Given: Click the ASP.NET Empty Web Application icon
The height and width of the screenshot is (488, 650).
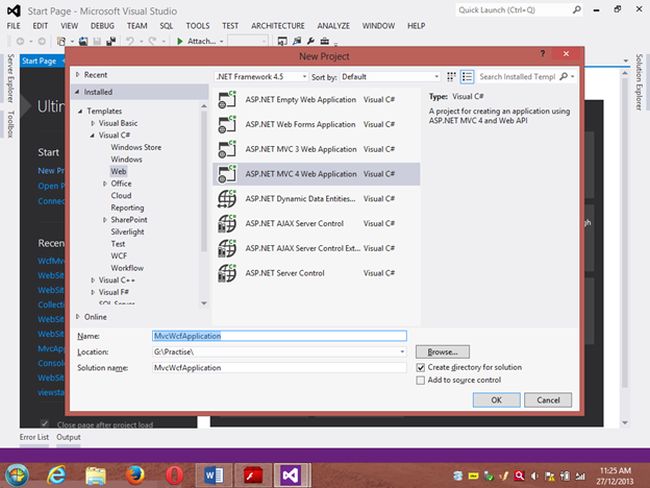Looking at the screenshot, I should (227, 100).
